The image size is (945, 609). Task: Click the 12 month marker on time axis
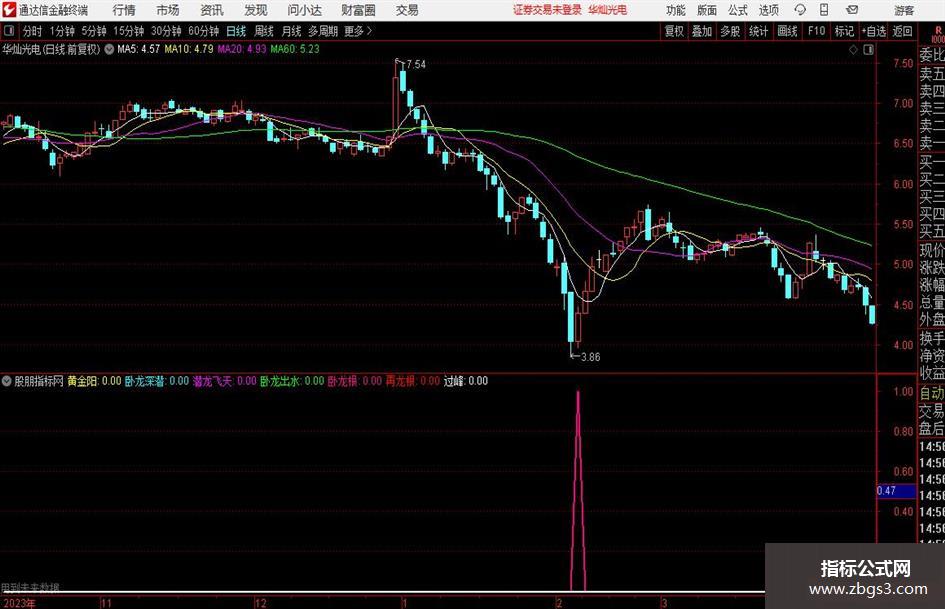tap(260, 603)
